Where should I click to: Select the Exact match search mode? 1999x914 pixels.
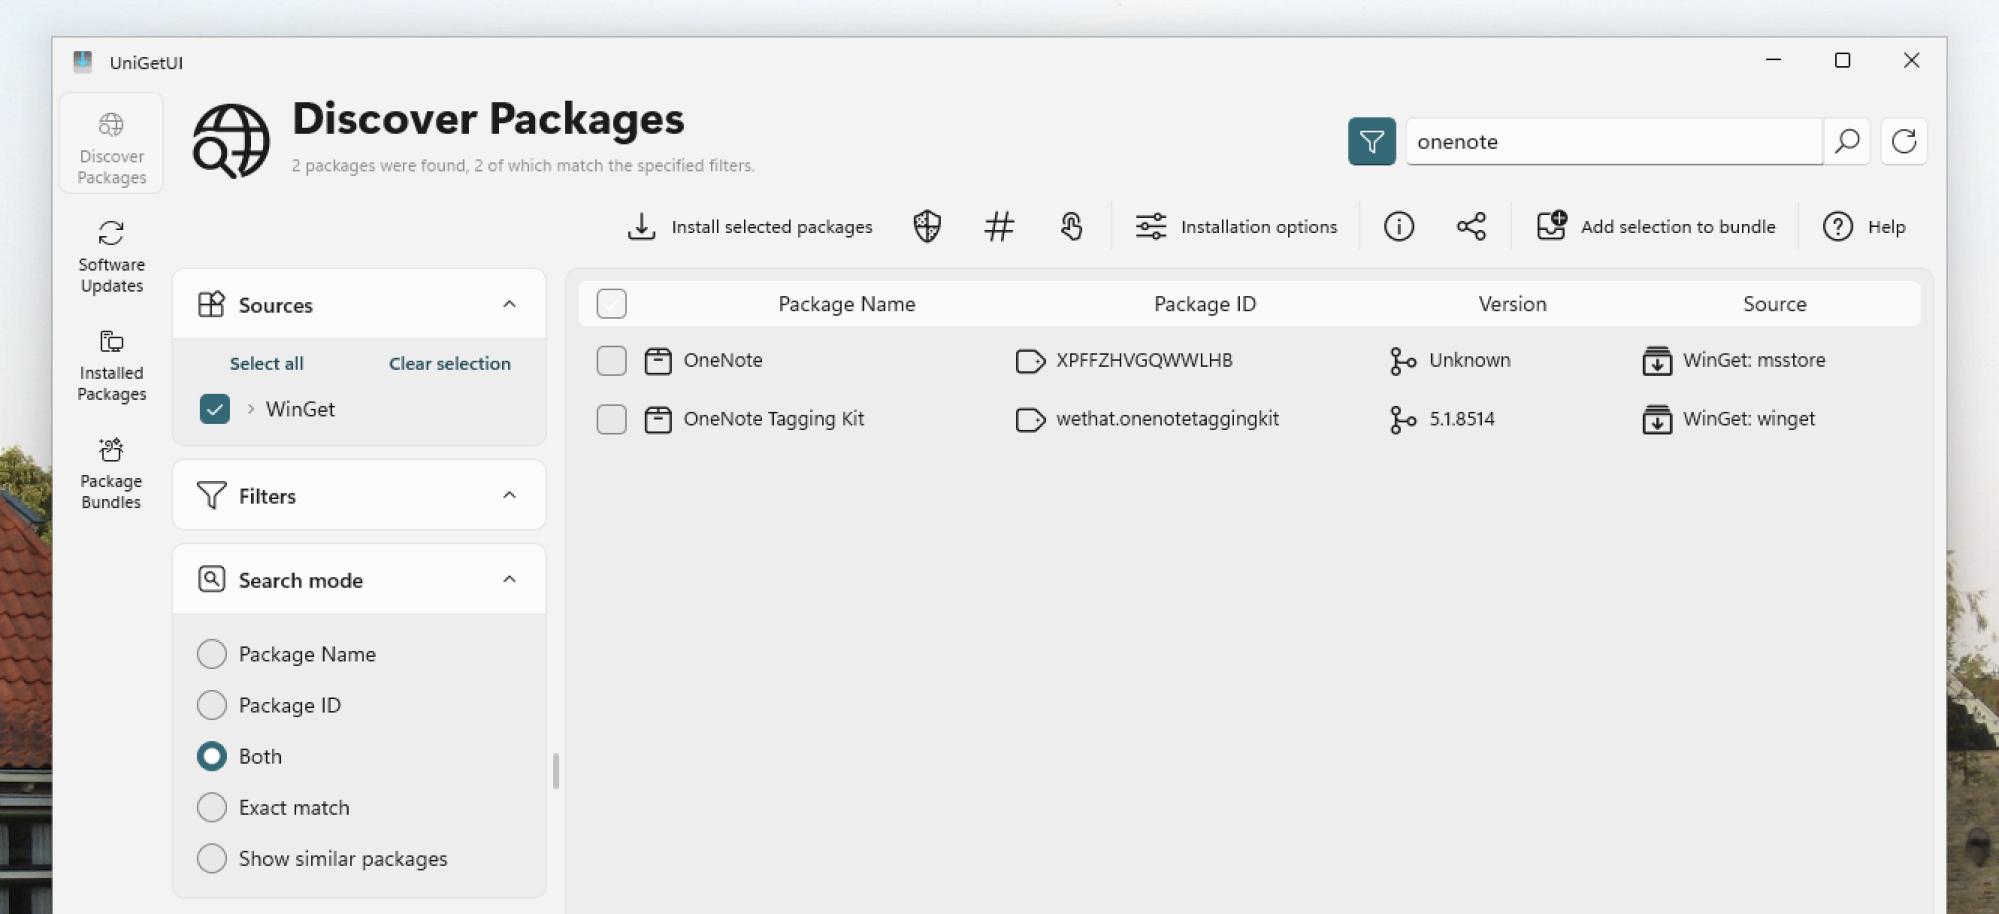tap(212, 807)
